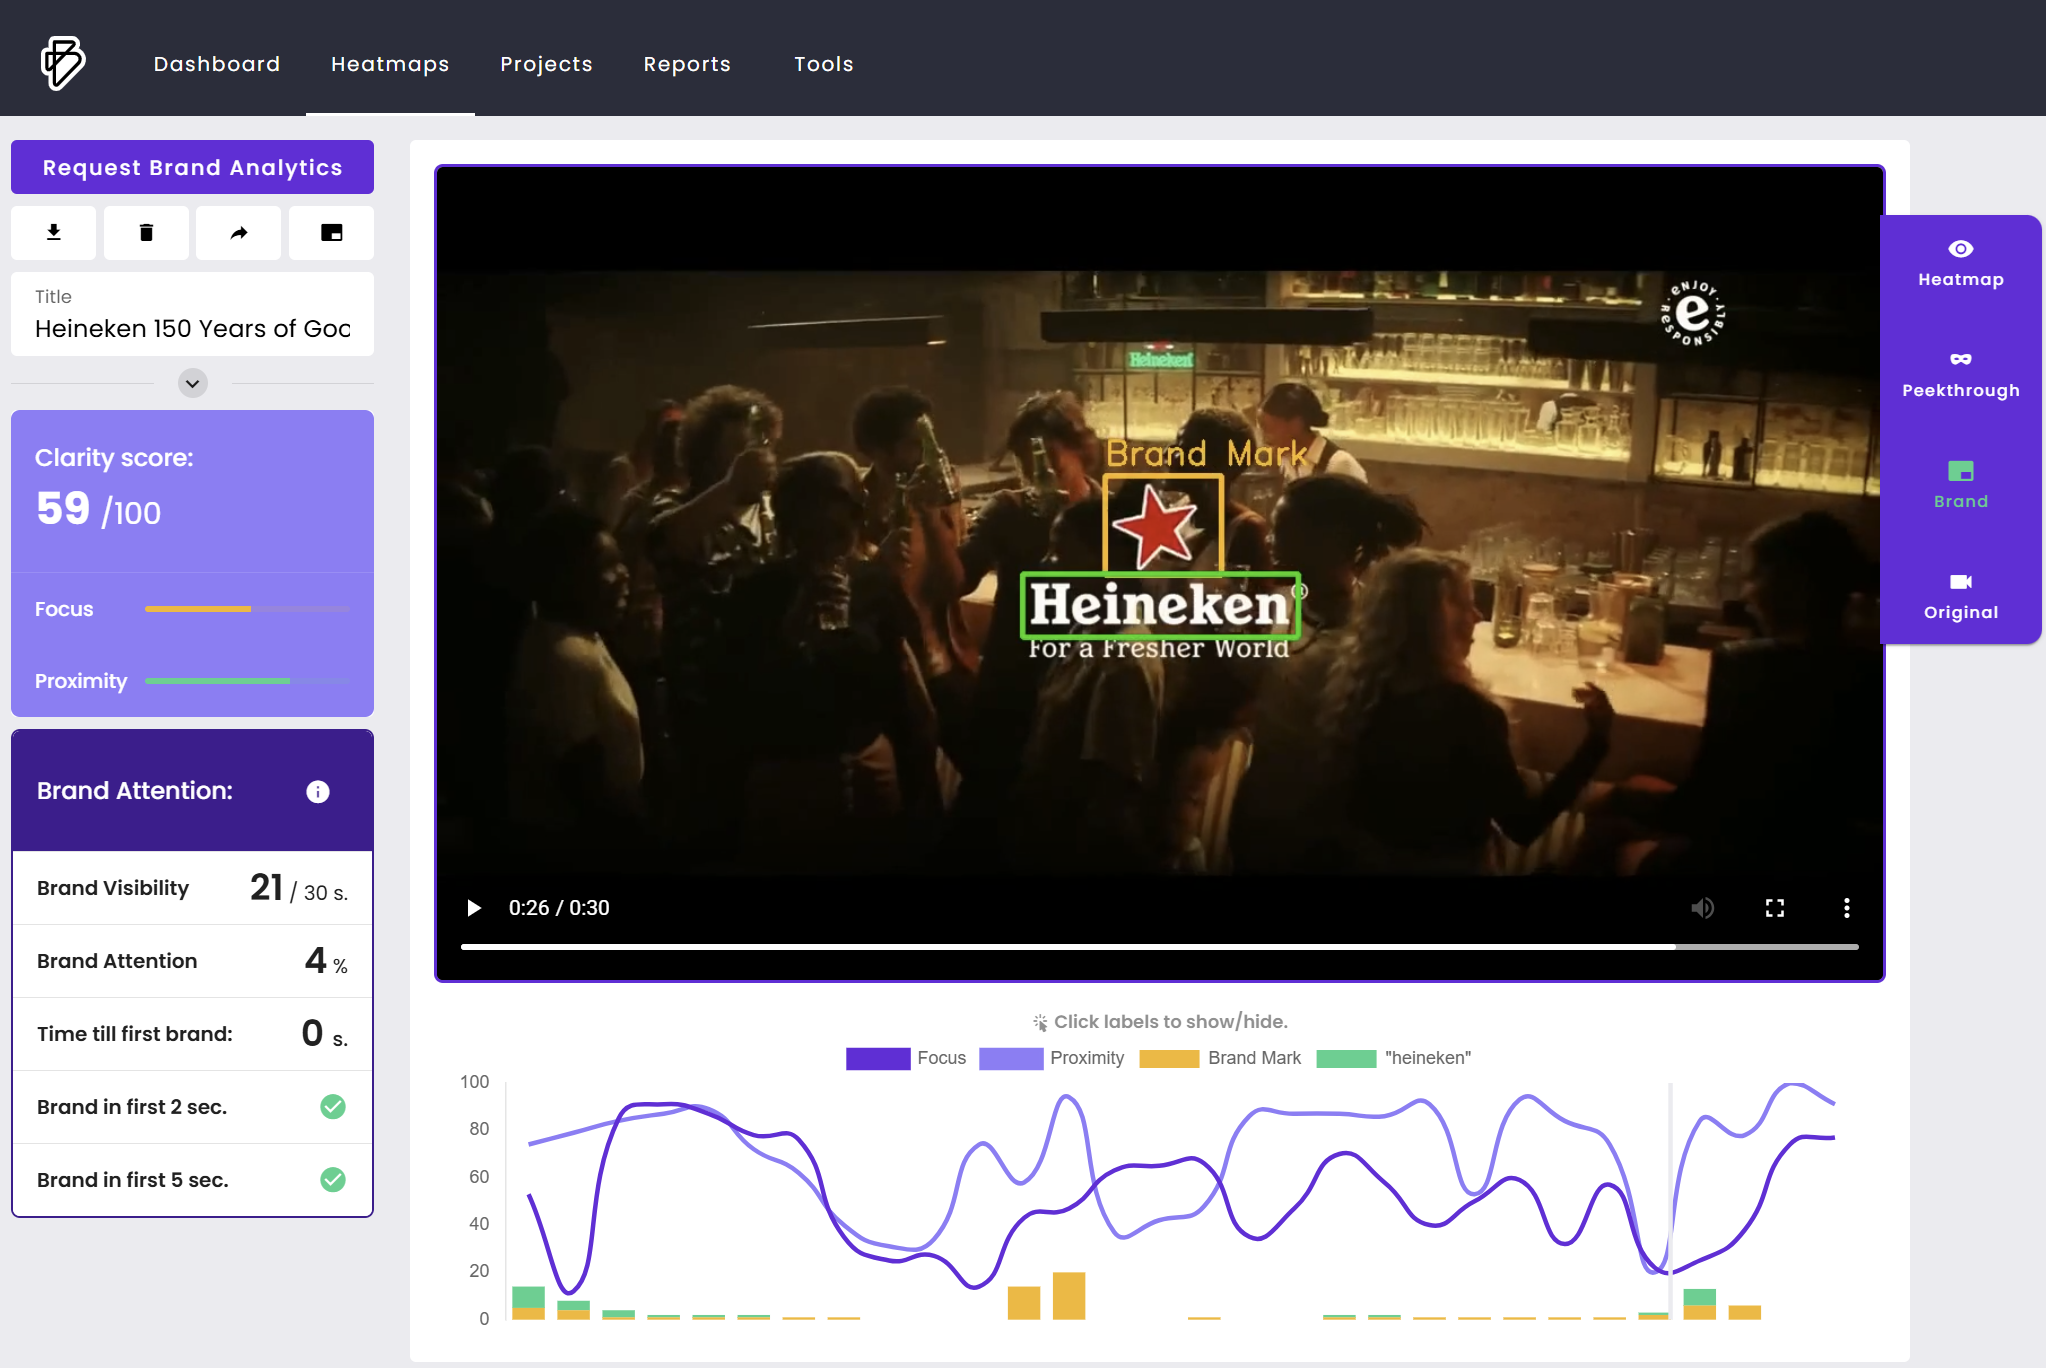The height and width of the screenshot is (1368, 2046).
Task: Open video more options menu
Action: point(1847,908)
